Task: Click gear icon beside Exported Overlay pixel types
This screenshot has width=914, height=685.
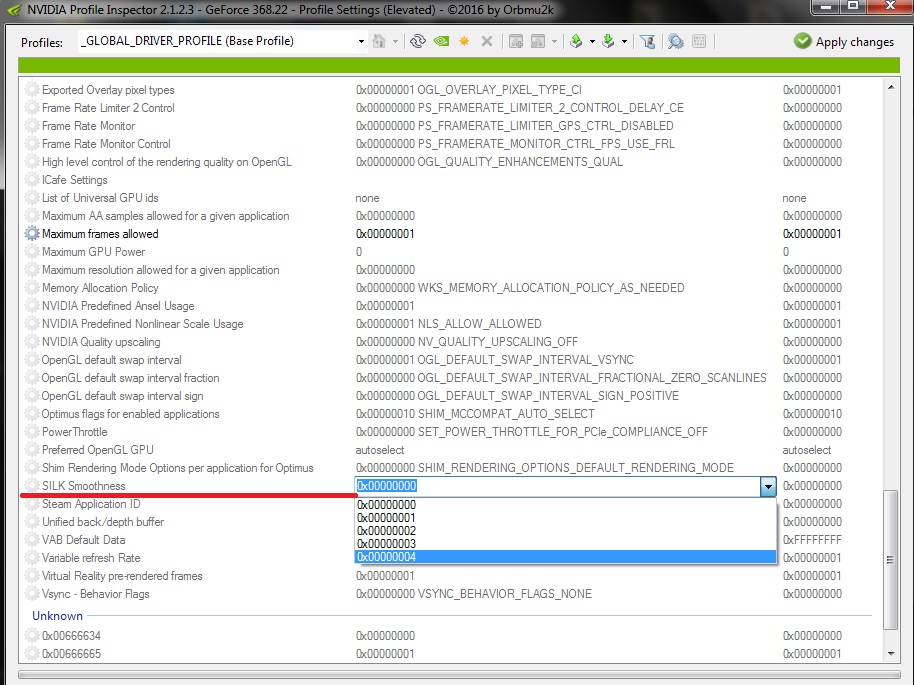Action: [31, 90]
